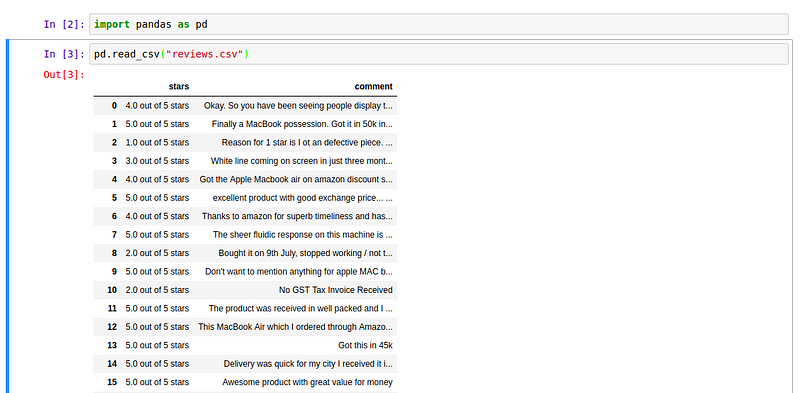Click the stars column header
This screenshot has height=393, width=800.
(179, 86)
